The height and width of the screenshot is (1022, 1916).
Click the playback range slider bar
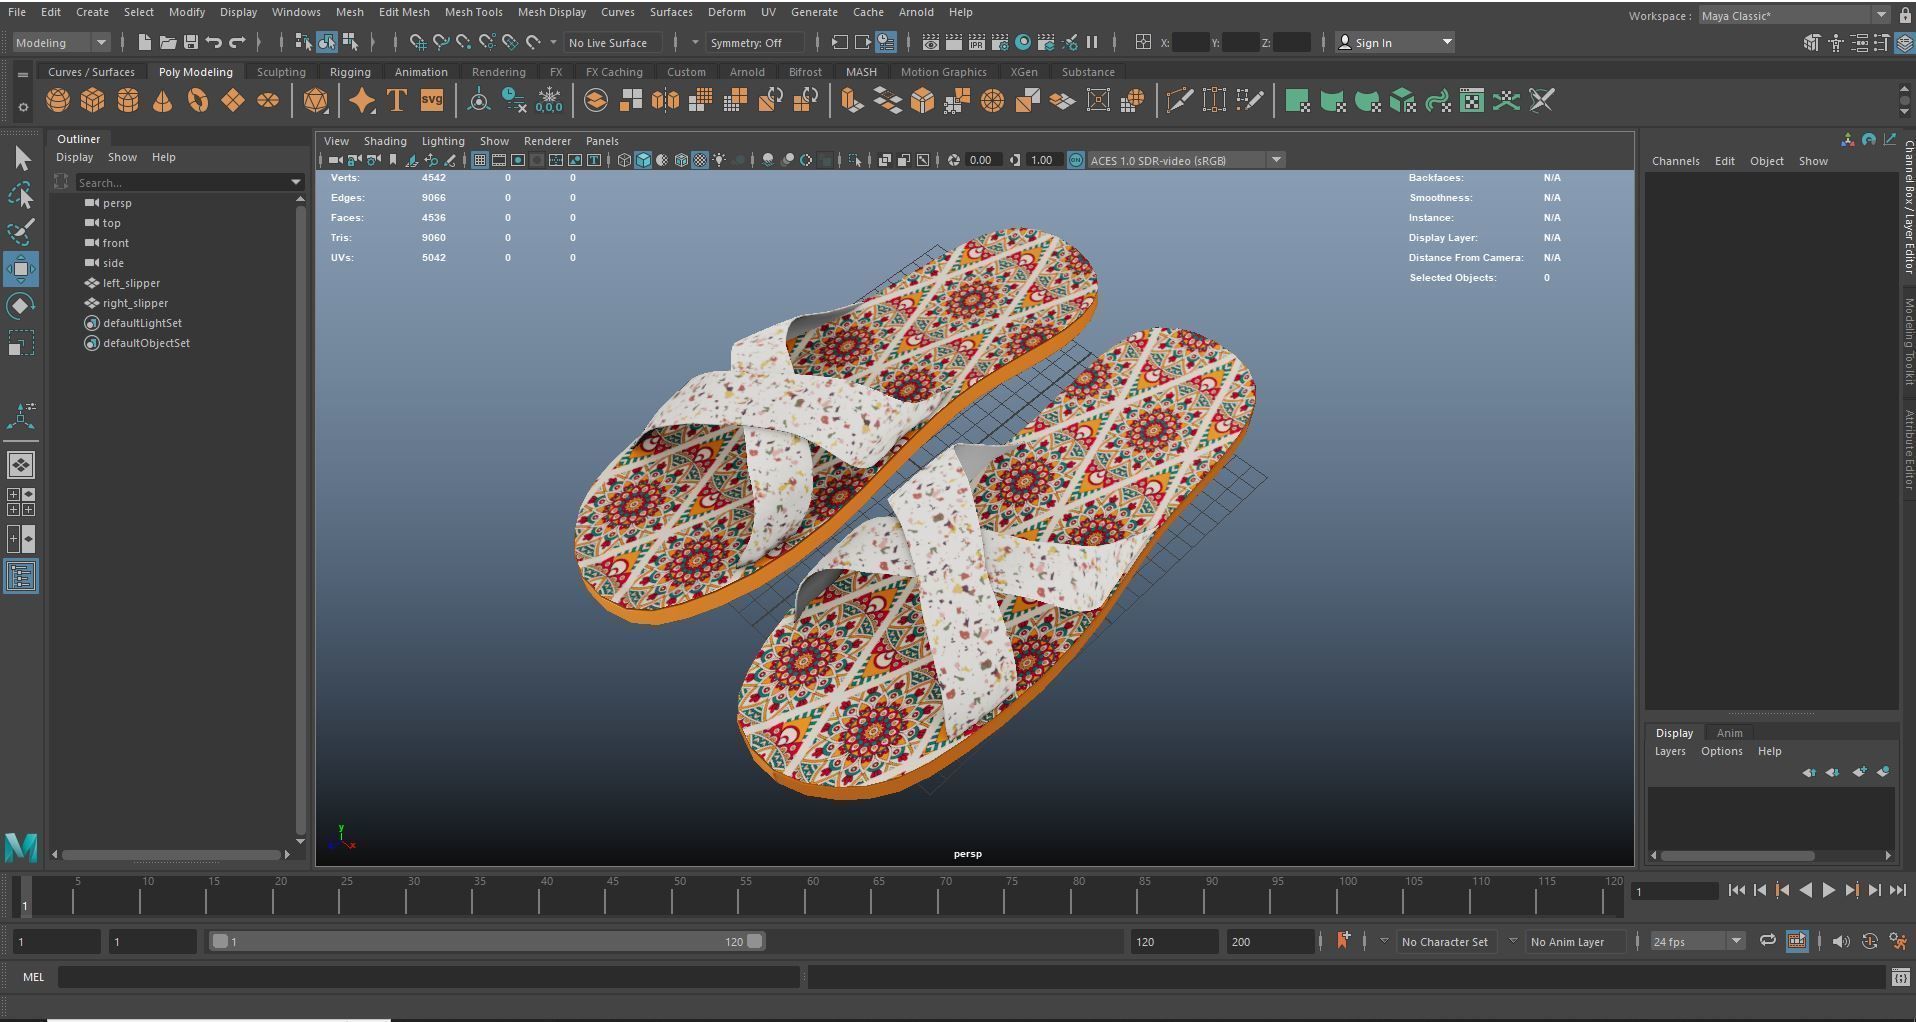point(487,941)
